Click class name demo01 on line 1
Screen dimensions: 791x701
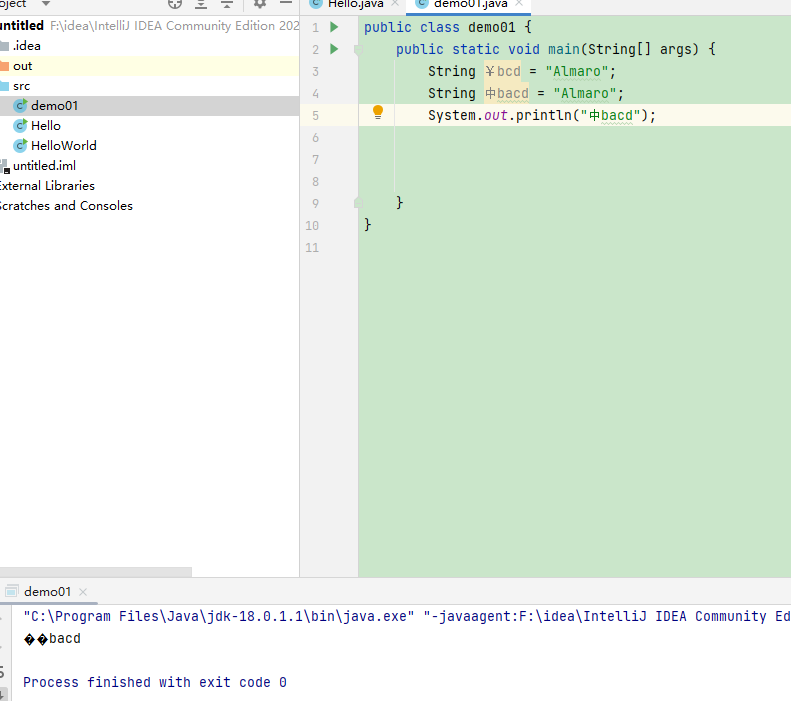(491, 27)
